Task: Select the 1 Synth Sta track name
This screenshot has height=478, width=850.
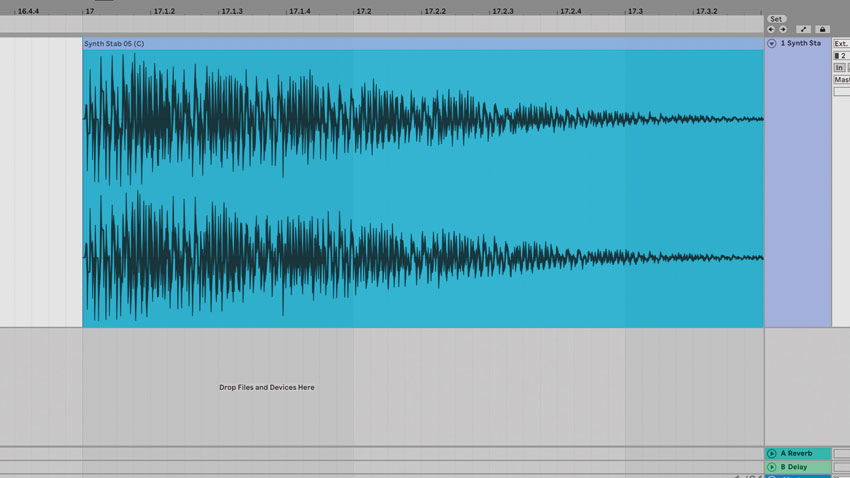Action: (x=800, y=43)
